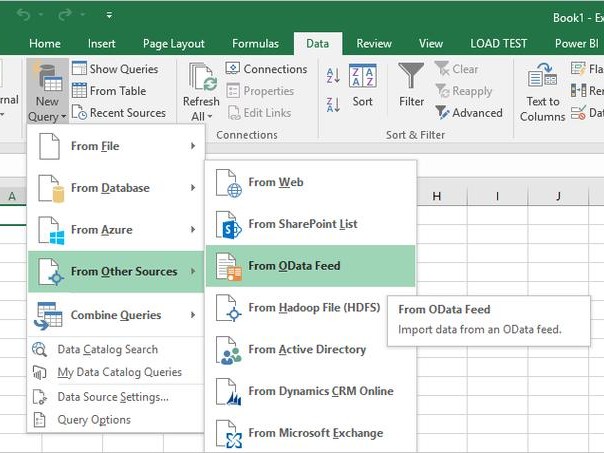Open the Customize Quick Access Toolbar dropdown
604x453 pixels.
(109, 15)
